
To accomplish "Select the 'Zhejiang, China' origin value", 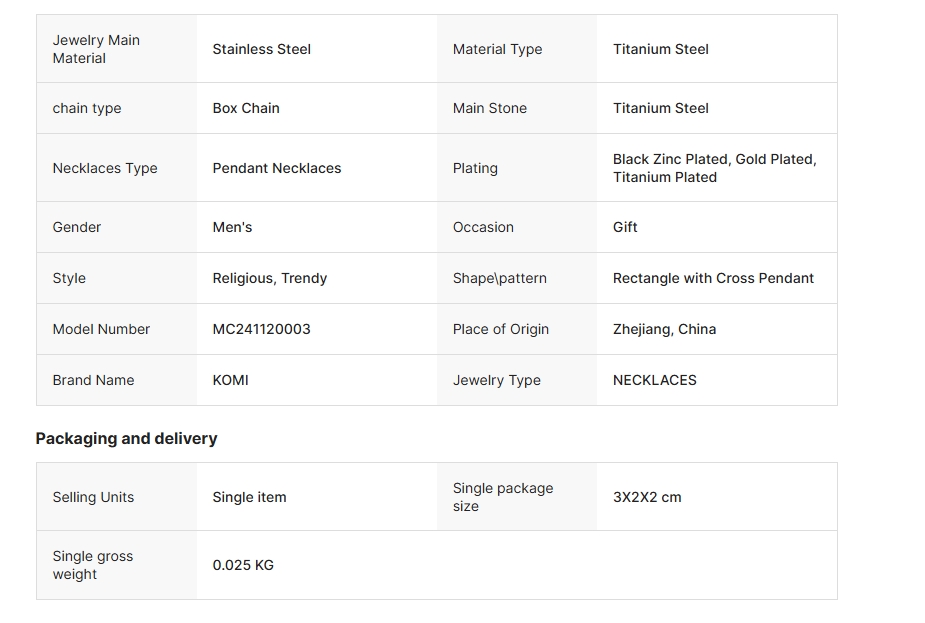I will 664,329.
